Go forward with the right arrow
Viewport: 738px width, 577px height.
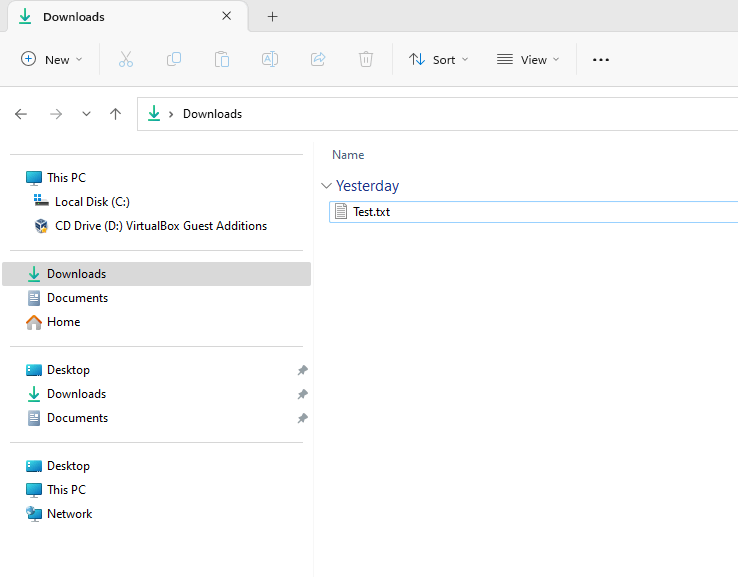coord(56,114)
